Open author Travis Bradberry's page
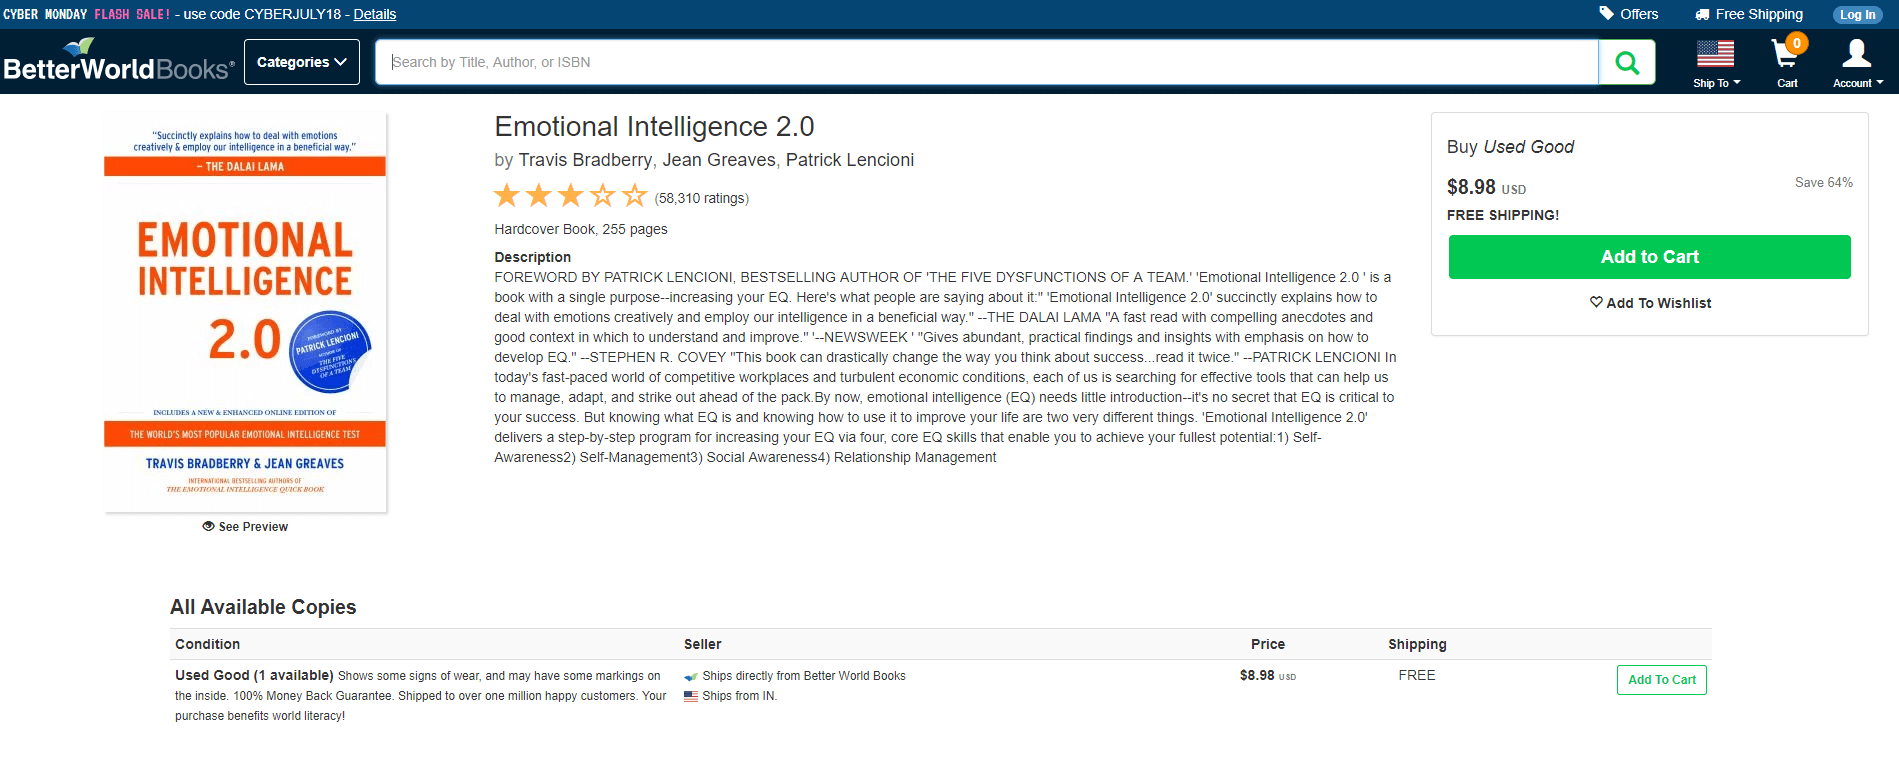The image size is (1899, 768). (x=585, y=160)
